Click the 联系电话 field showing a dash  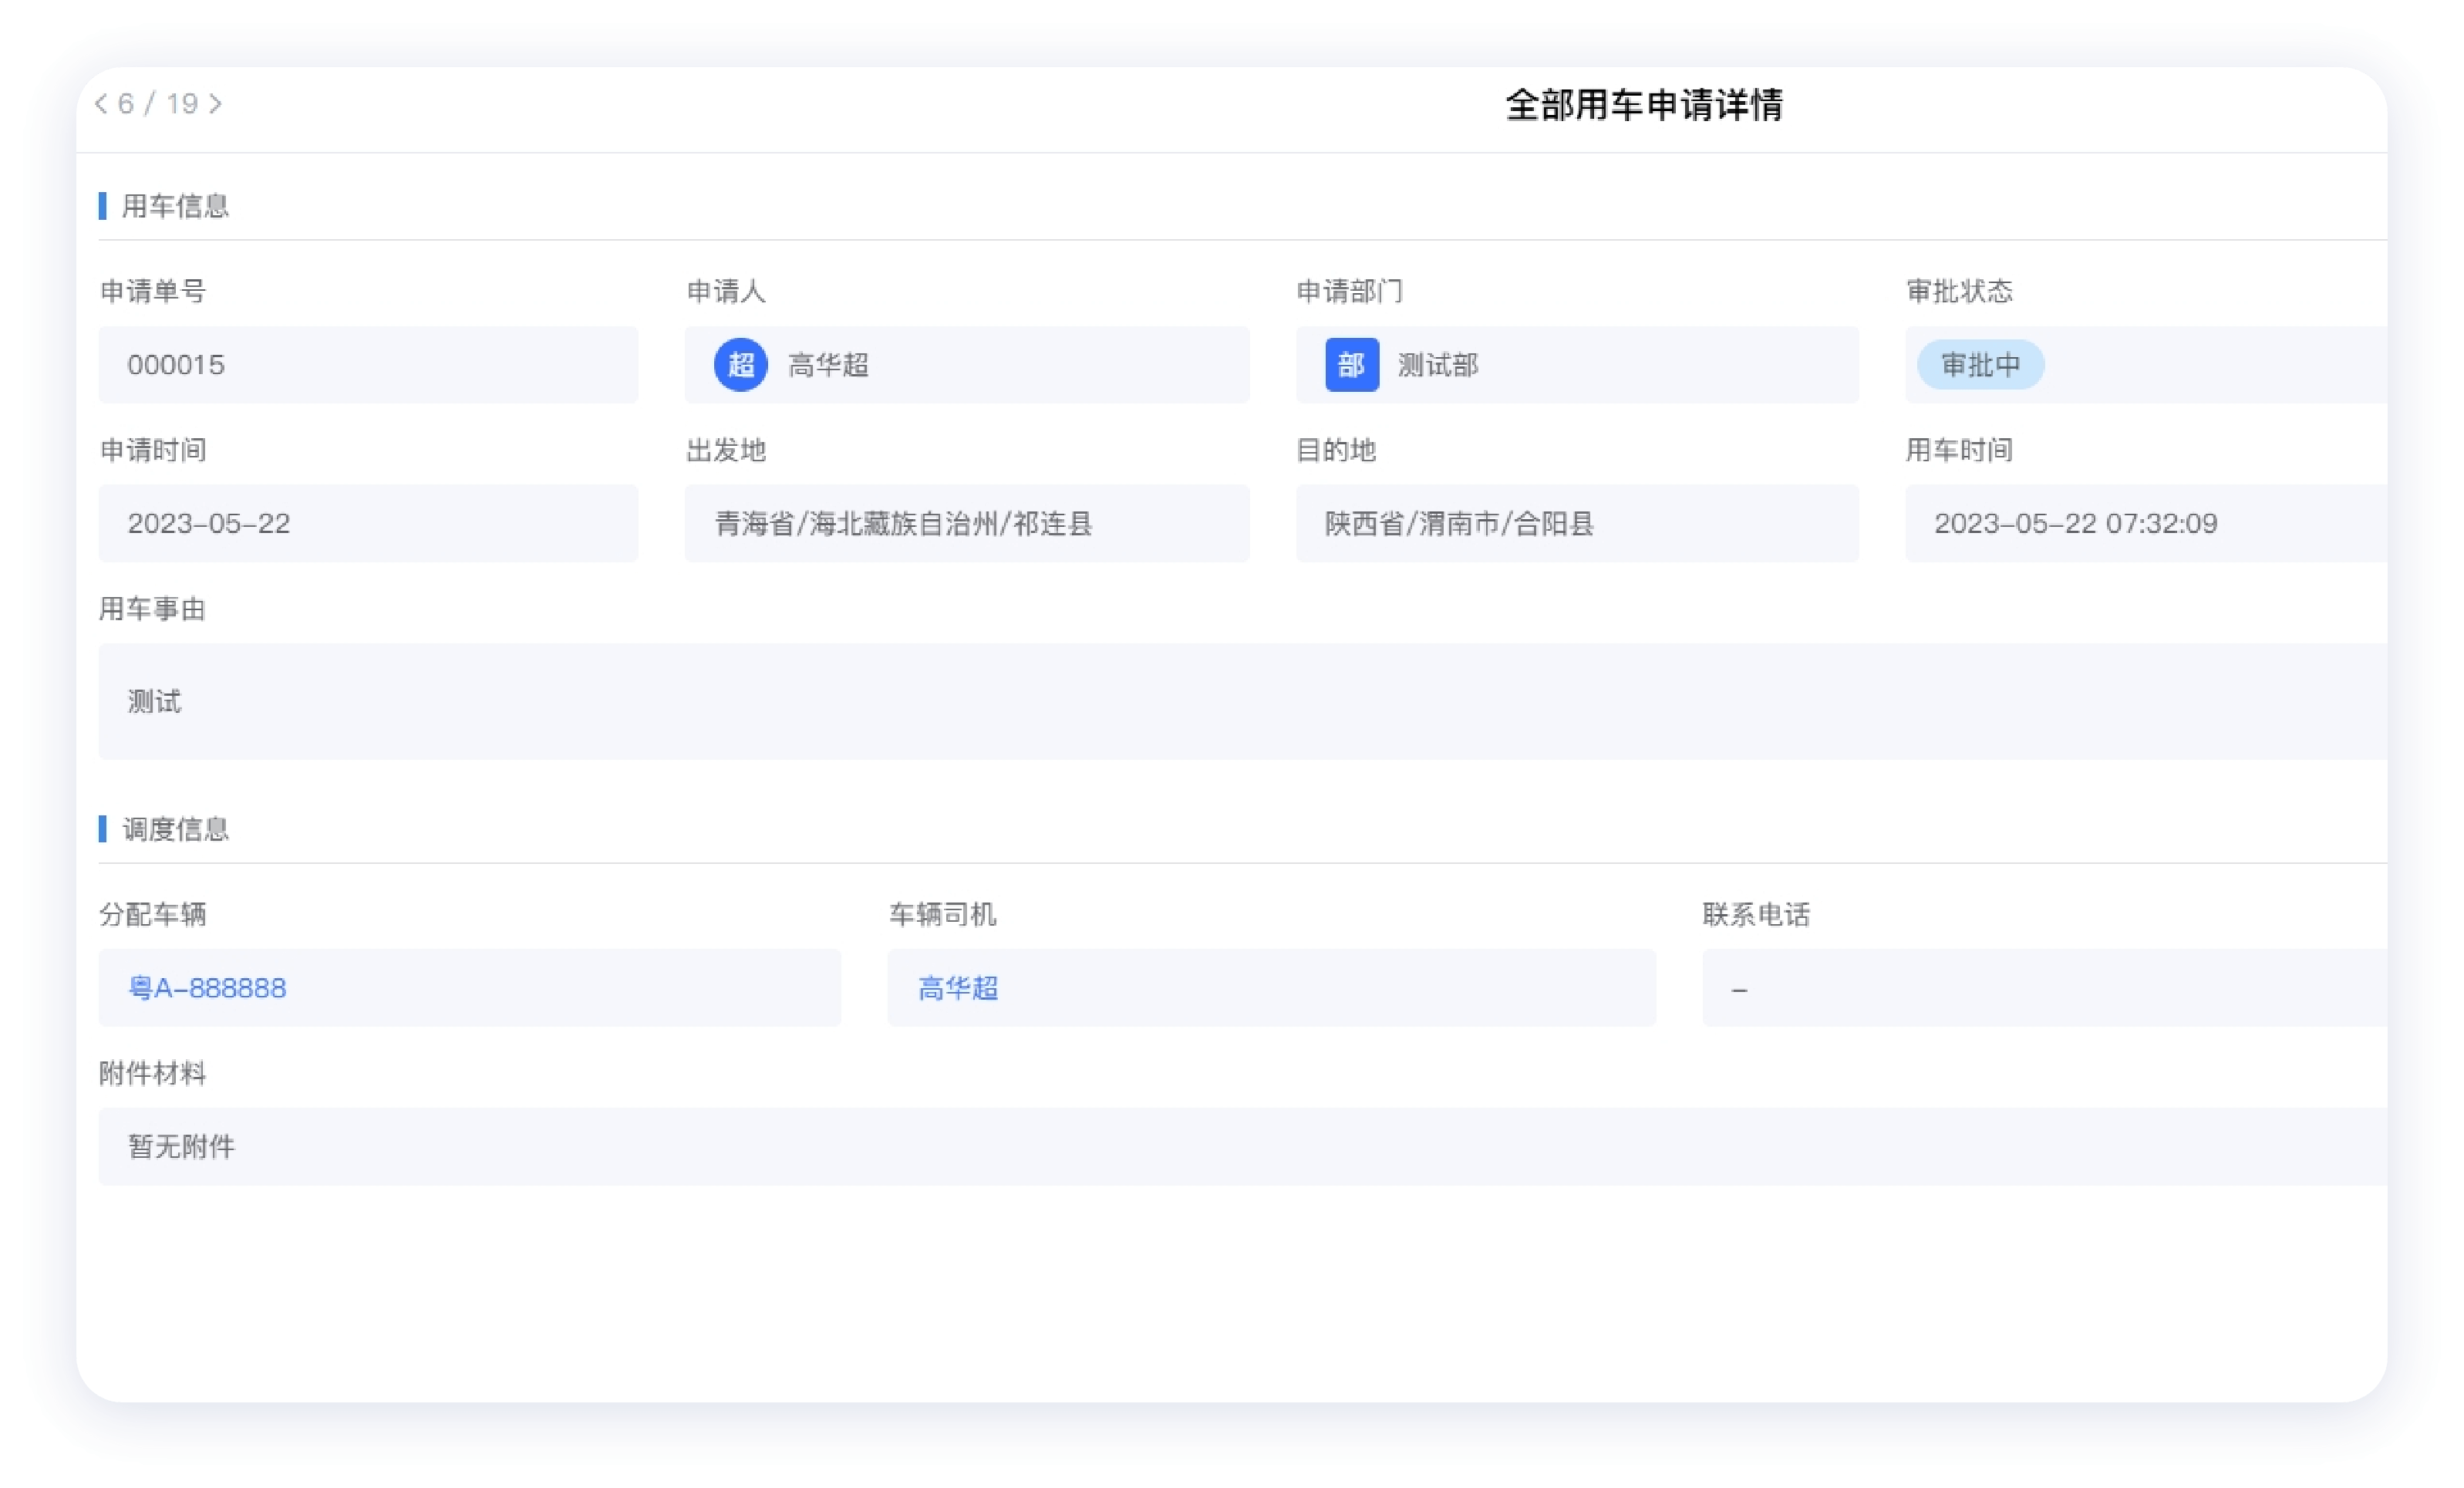point(2045,988)
